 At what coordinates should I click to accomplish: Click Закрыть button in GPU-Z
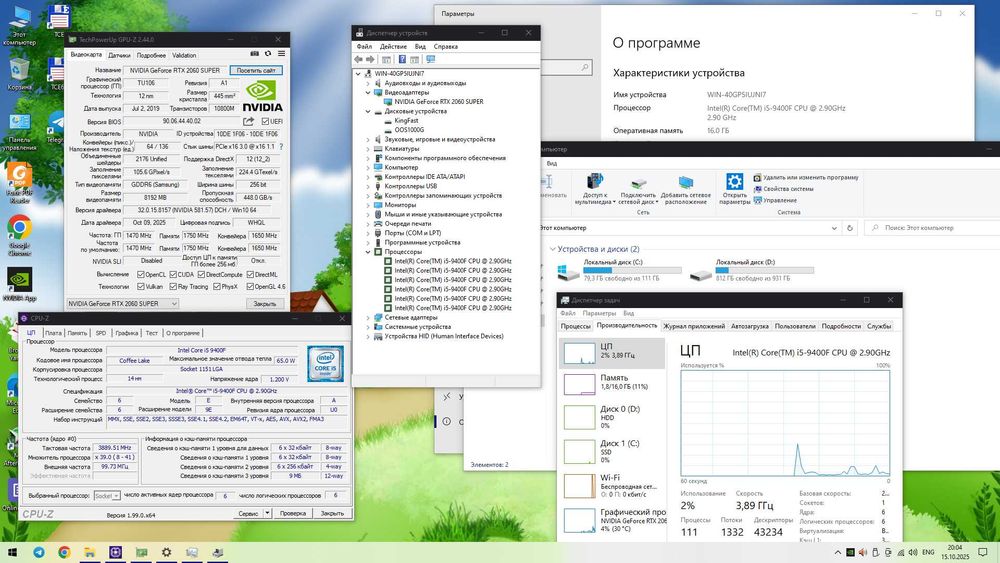click(265, 304)
